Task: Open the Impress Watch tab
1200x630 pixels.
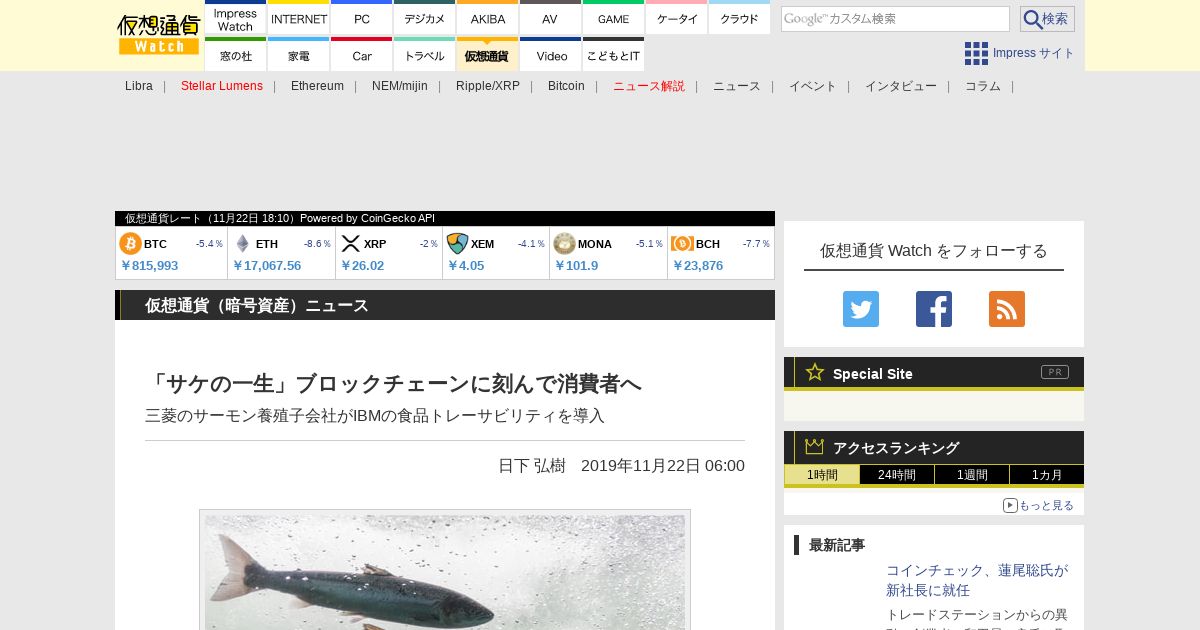Action: [x=235, y=19]
